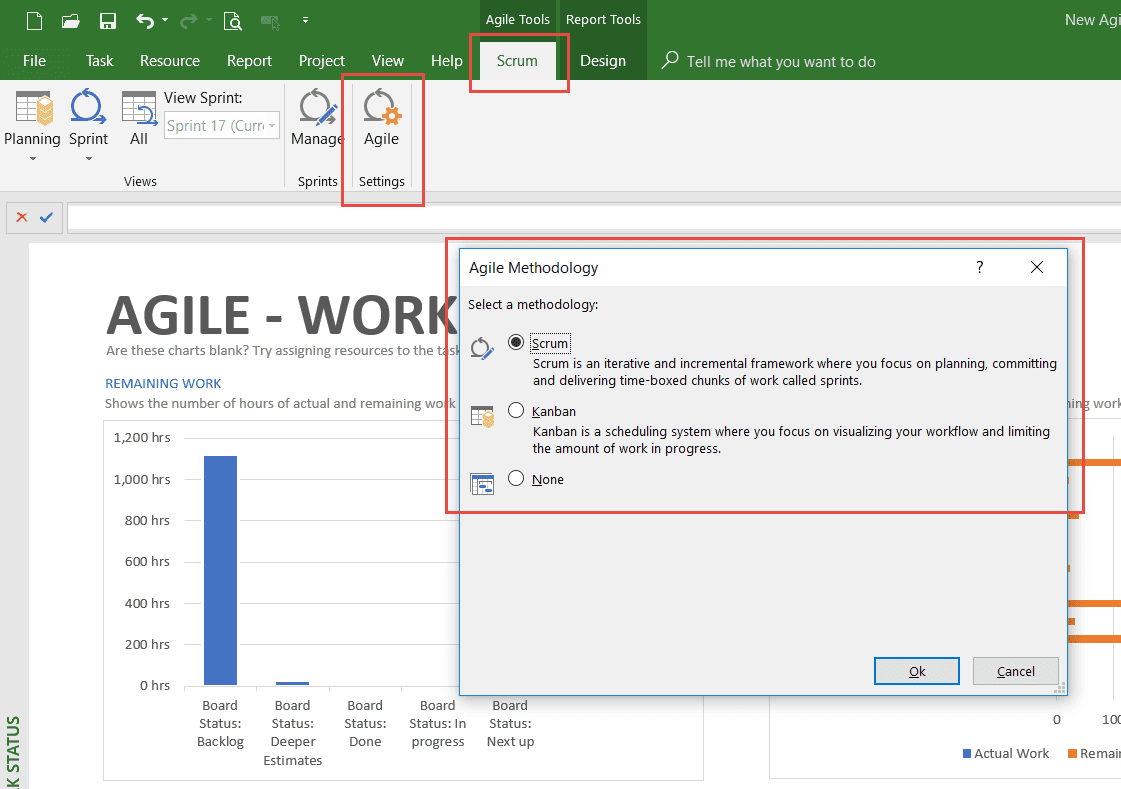
Task: Click the Sprint view icon
Action: [x=88, y=108]
